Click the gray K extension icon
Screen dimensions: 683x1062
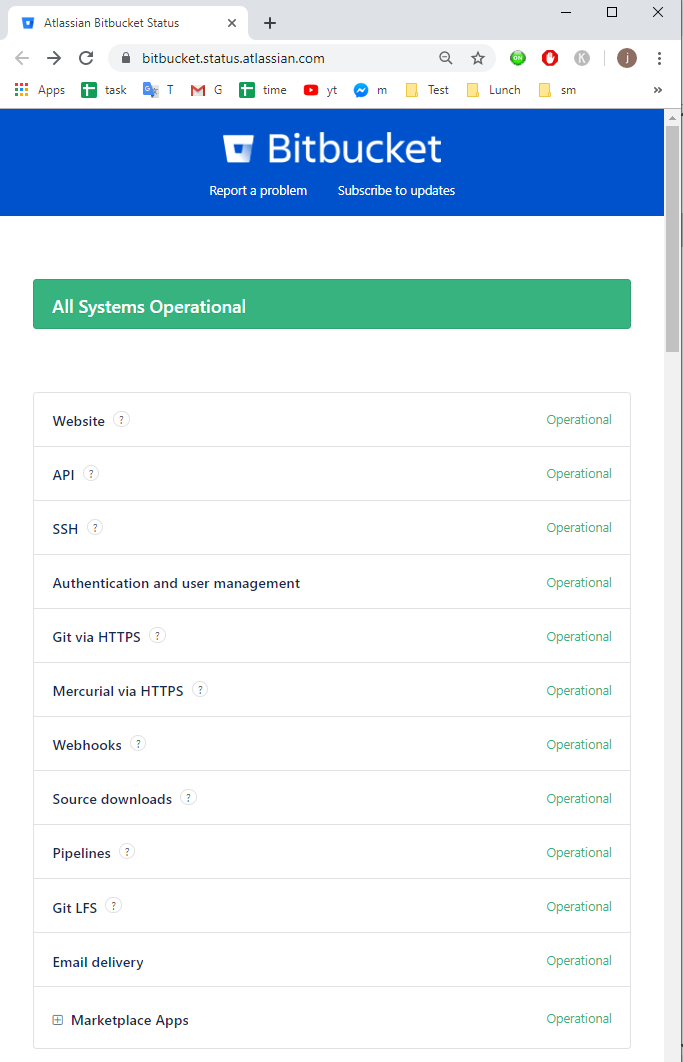582,58
